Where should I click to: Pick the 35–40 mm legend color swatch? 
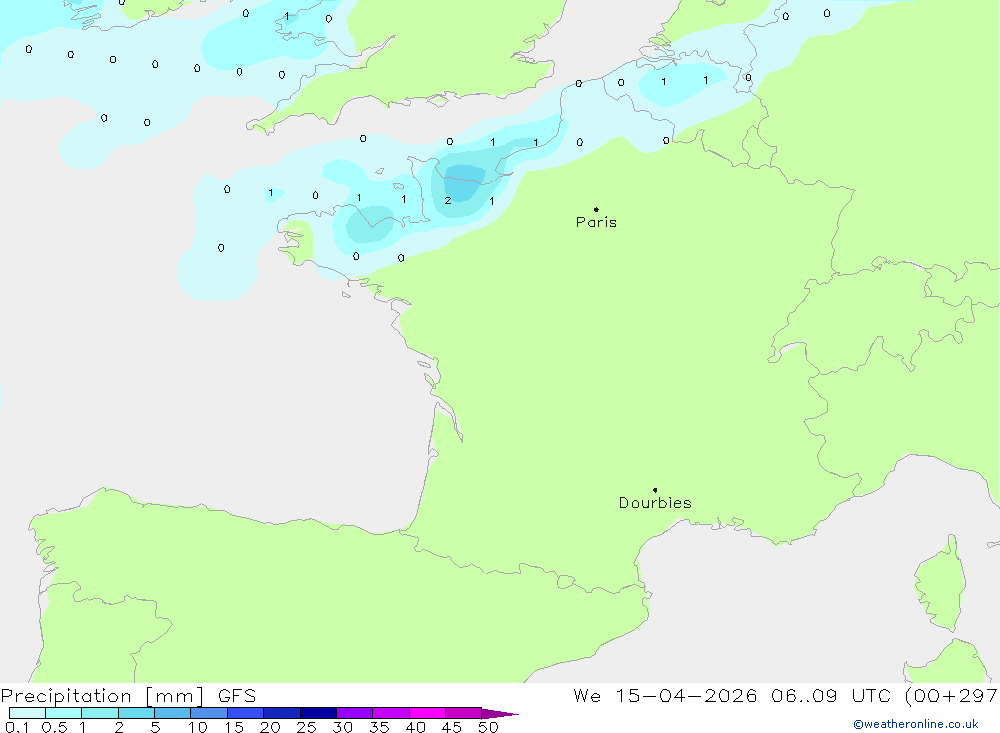pos(391,713)
